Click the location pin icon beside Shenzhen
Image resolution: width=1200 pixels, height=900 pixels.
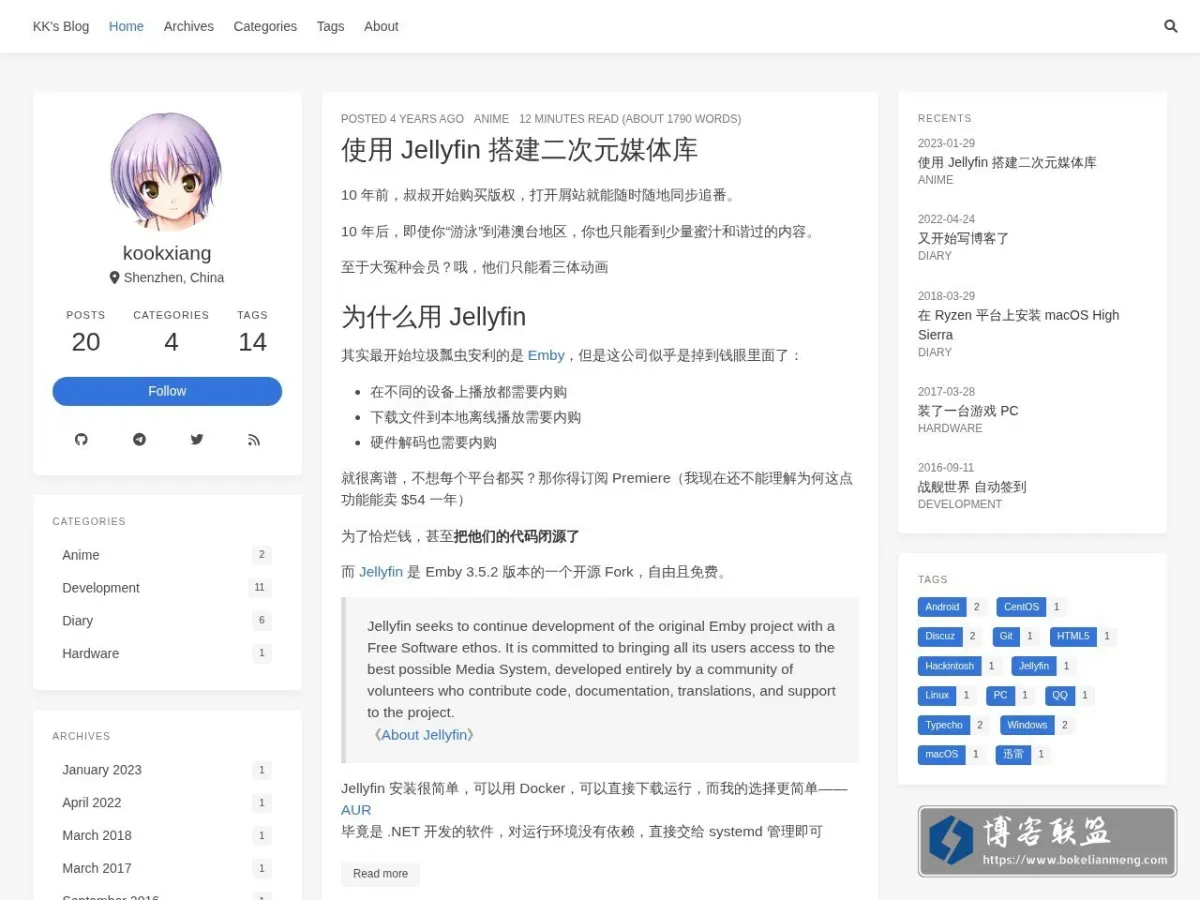114,277
